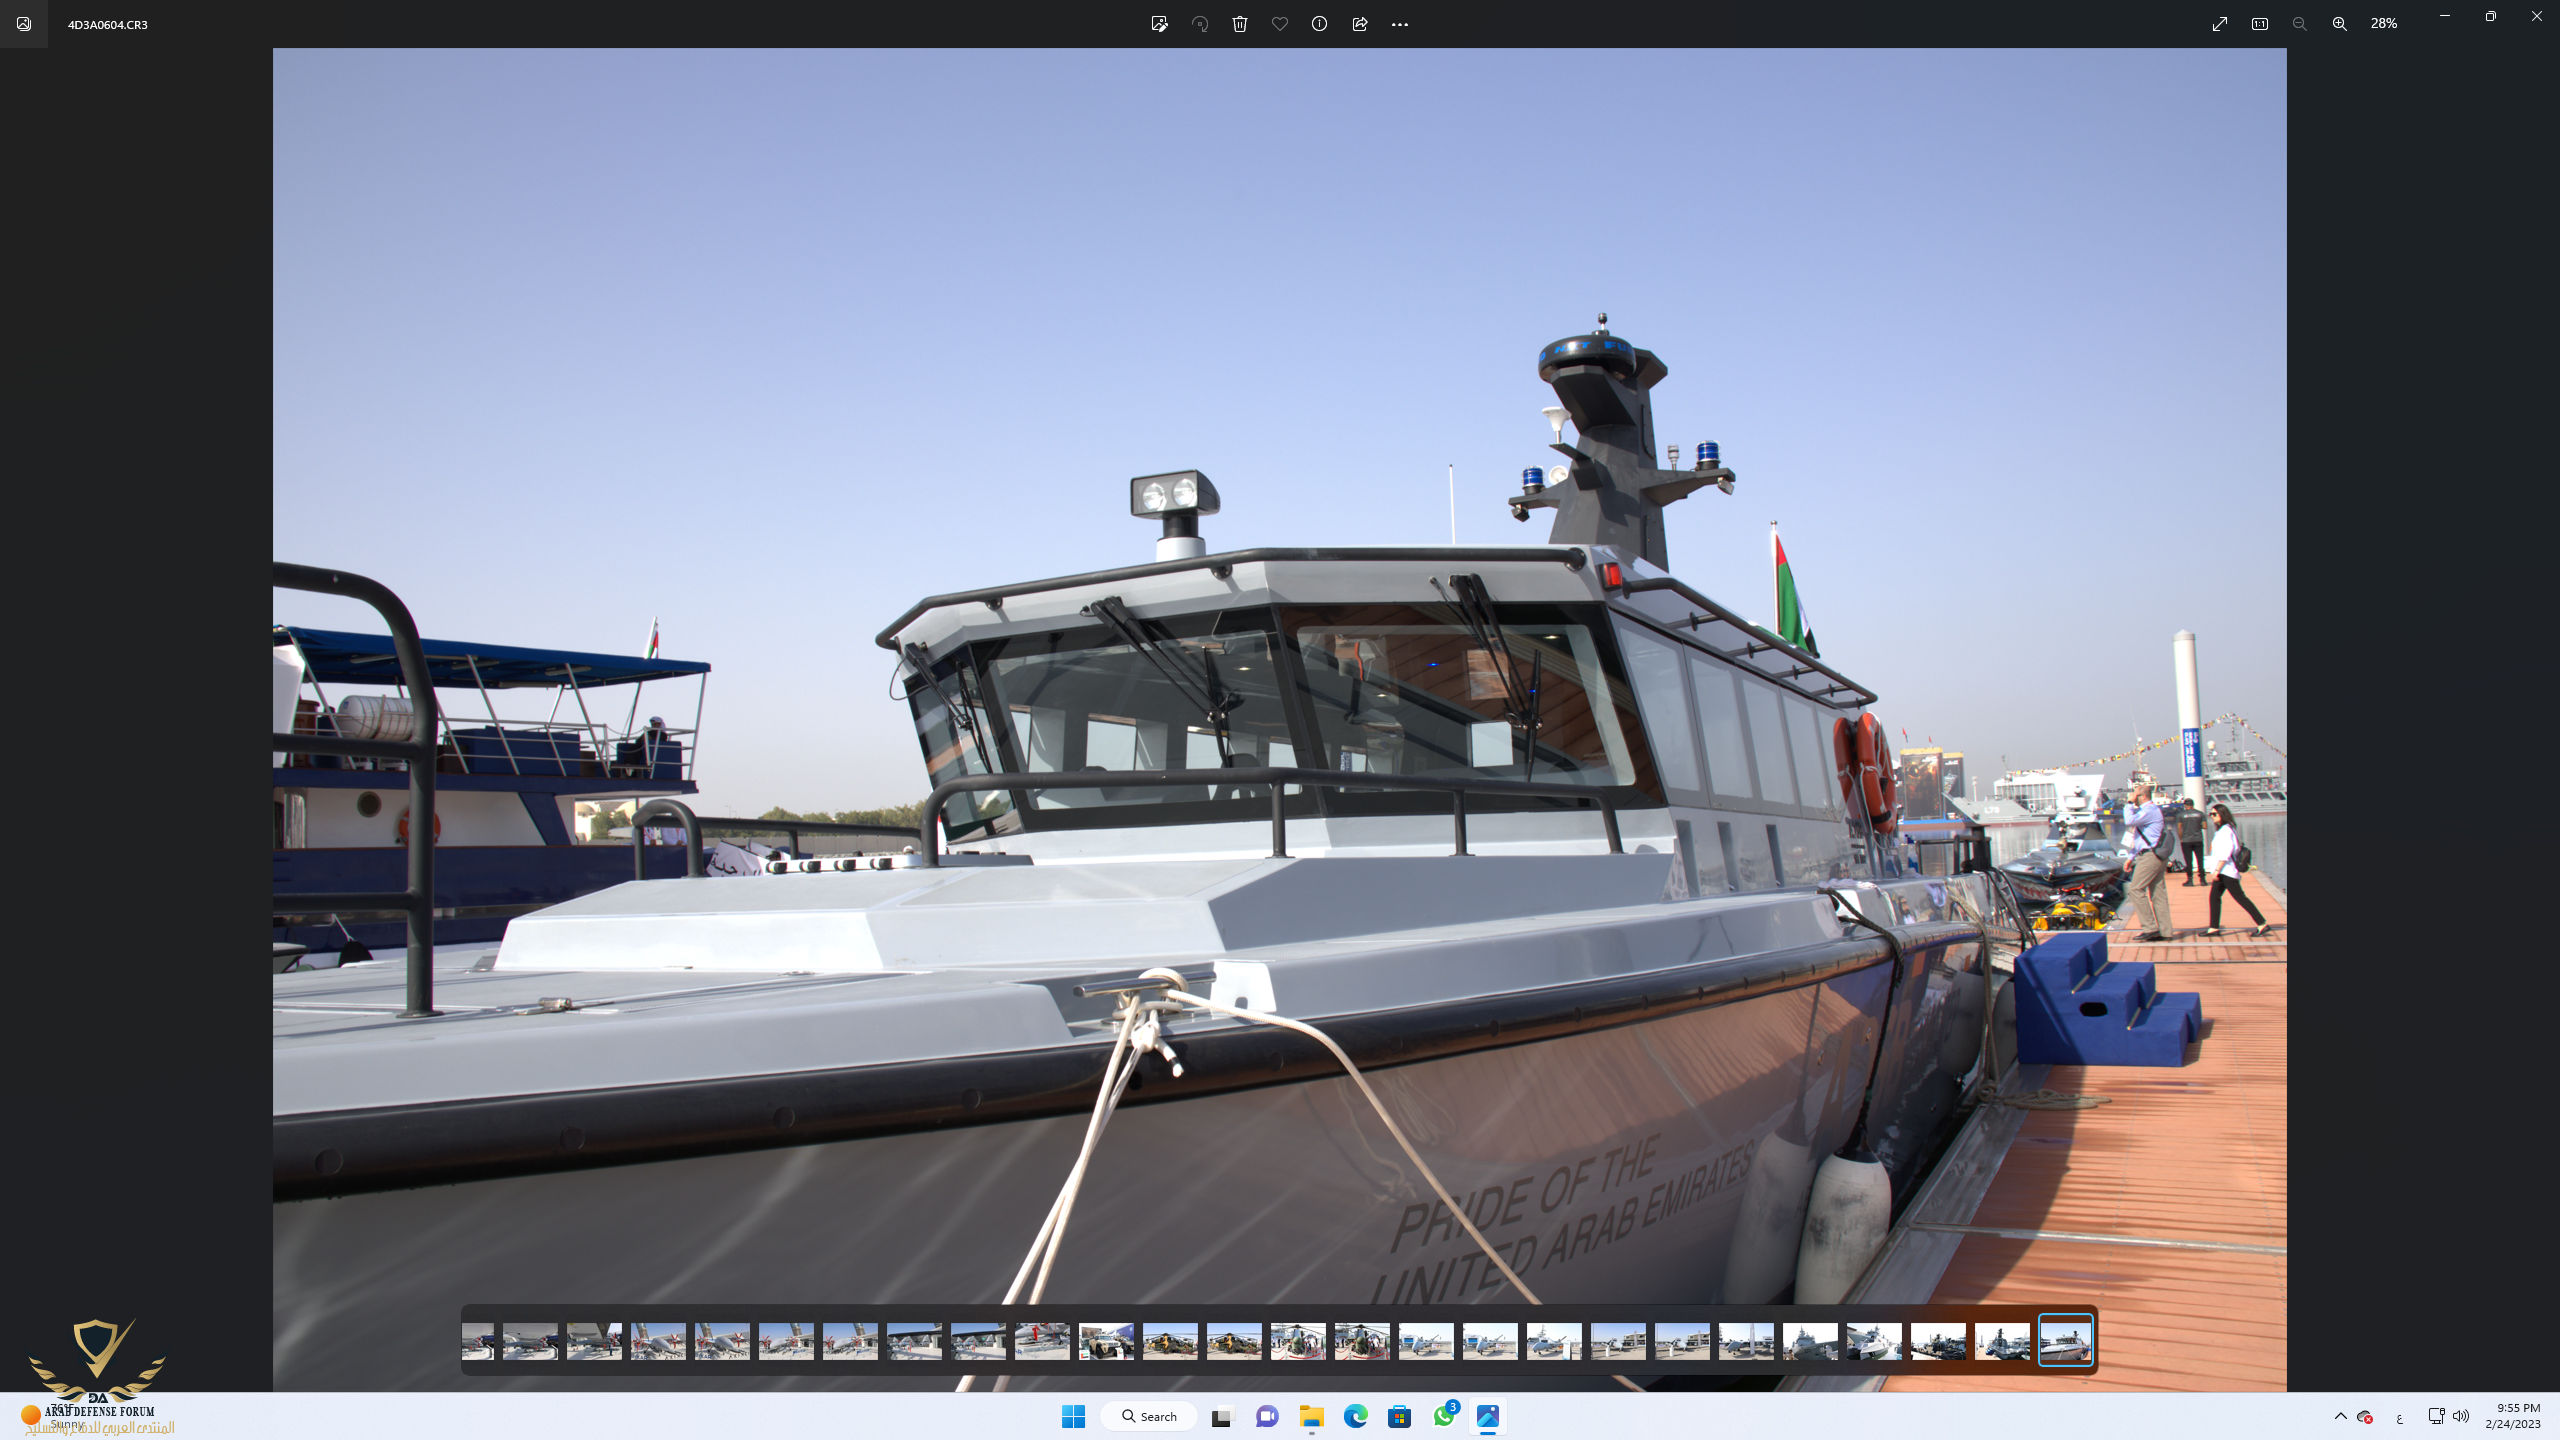The image size is (2560, 1440).
Task: Open the Windows Start menu
Action: (x=1073, y=1416)
